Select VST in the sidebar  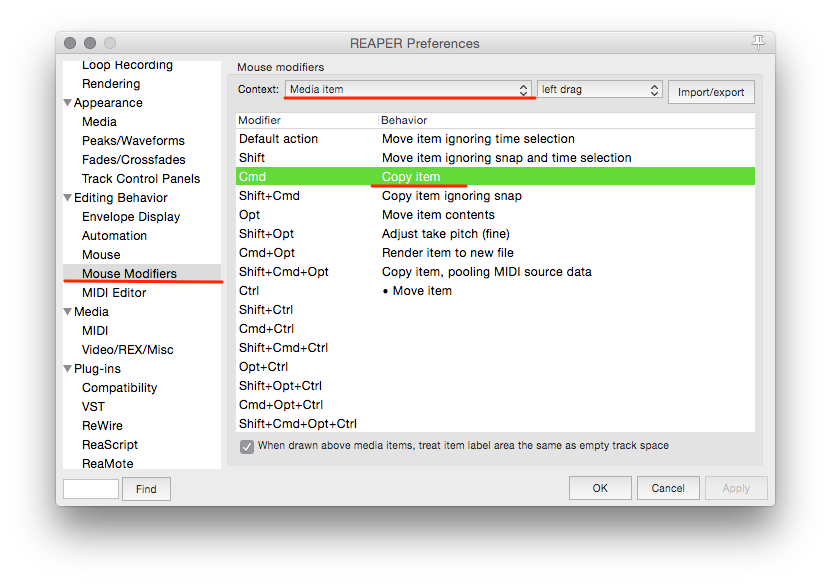[x=93, y=407]
